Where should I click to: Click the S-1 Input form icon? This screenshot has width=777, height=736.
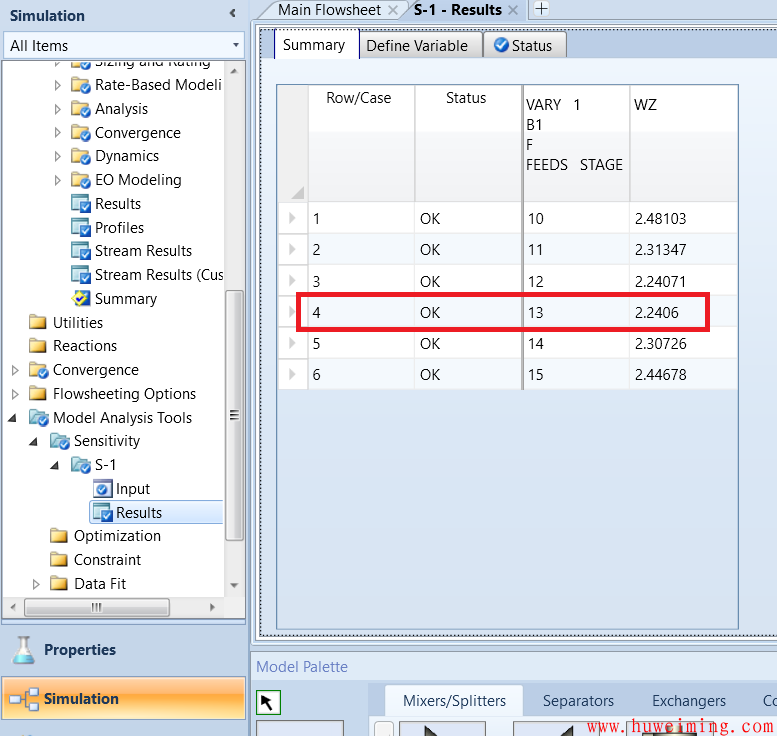click(102, 489)
